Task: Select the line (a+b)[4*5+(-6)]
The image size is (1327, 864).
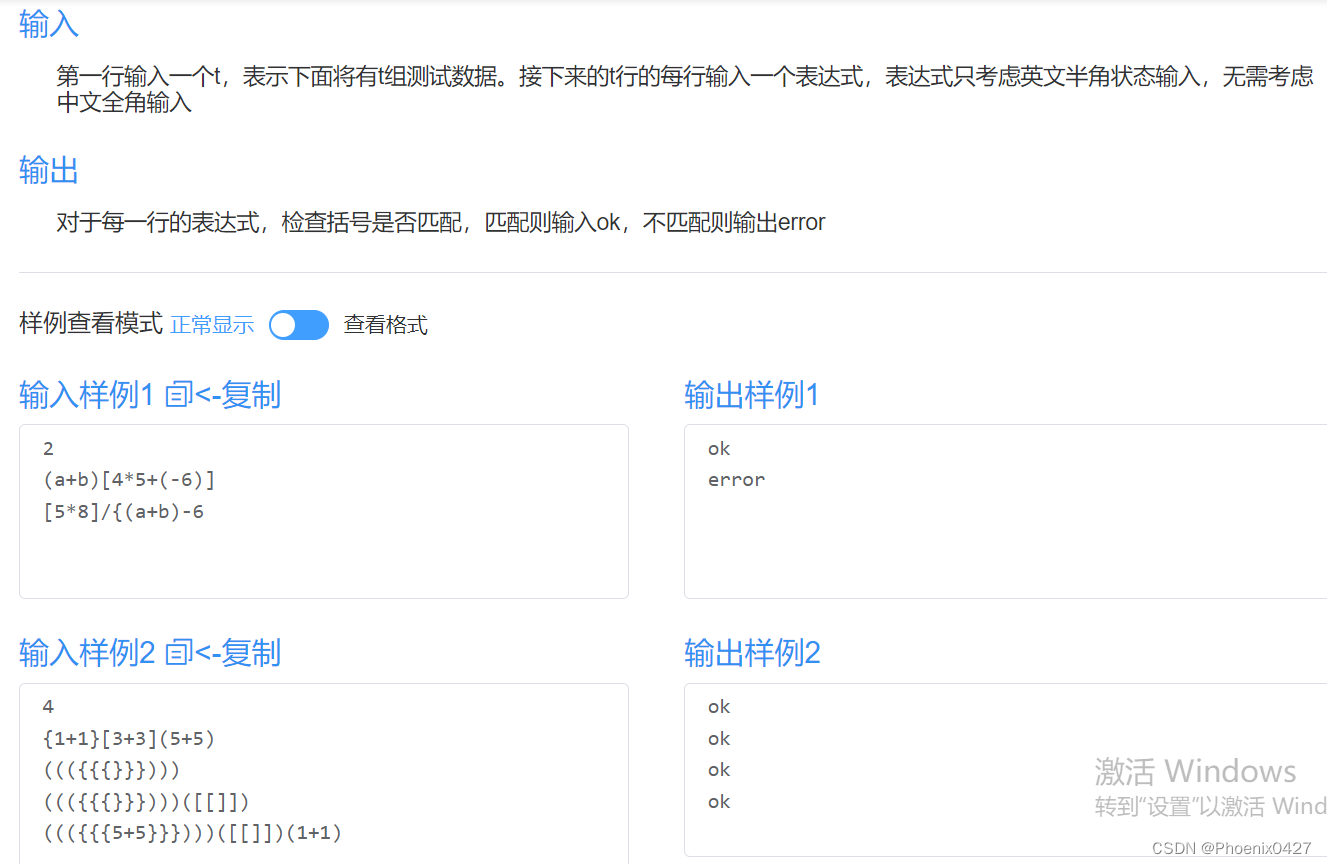Action: click(129, 480)
